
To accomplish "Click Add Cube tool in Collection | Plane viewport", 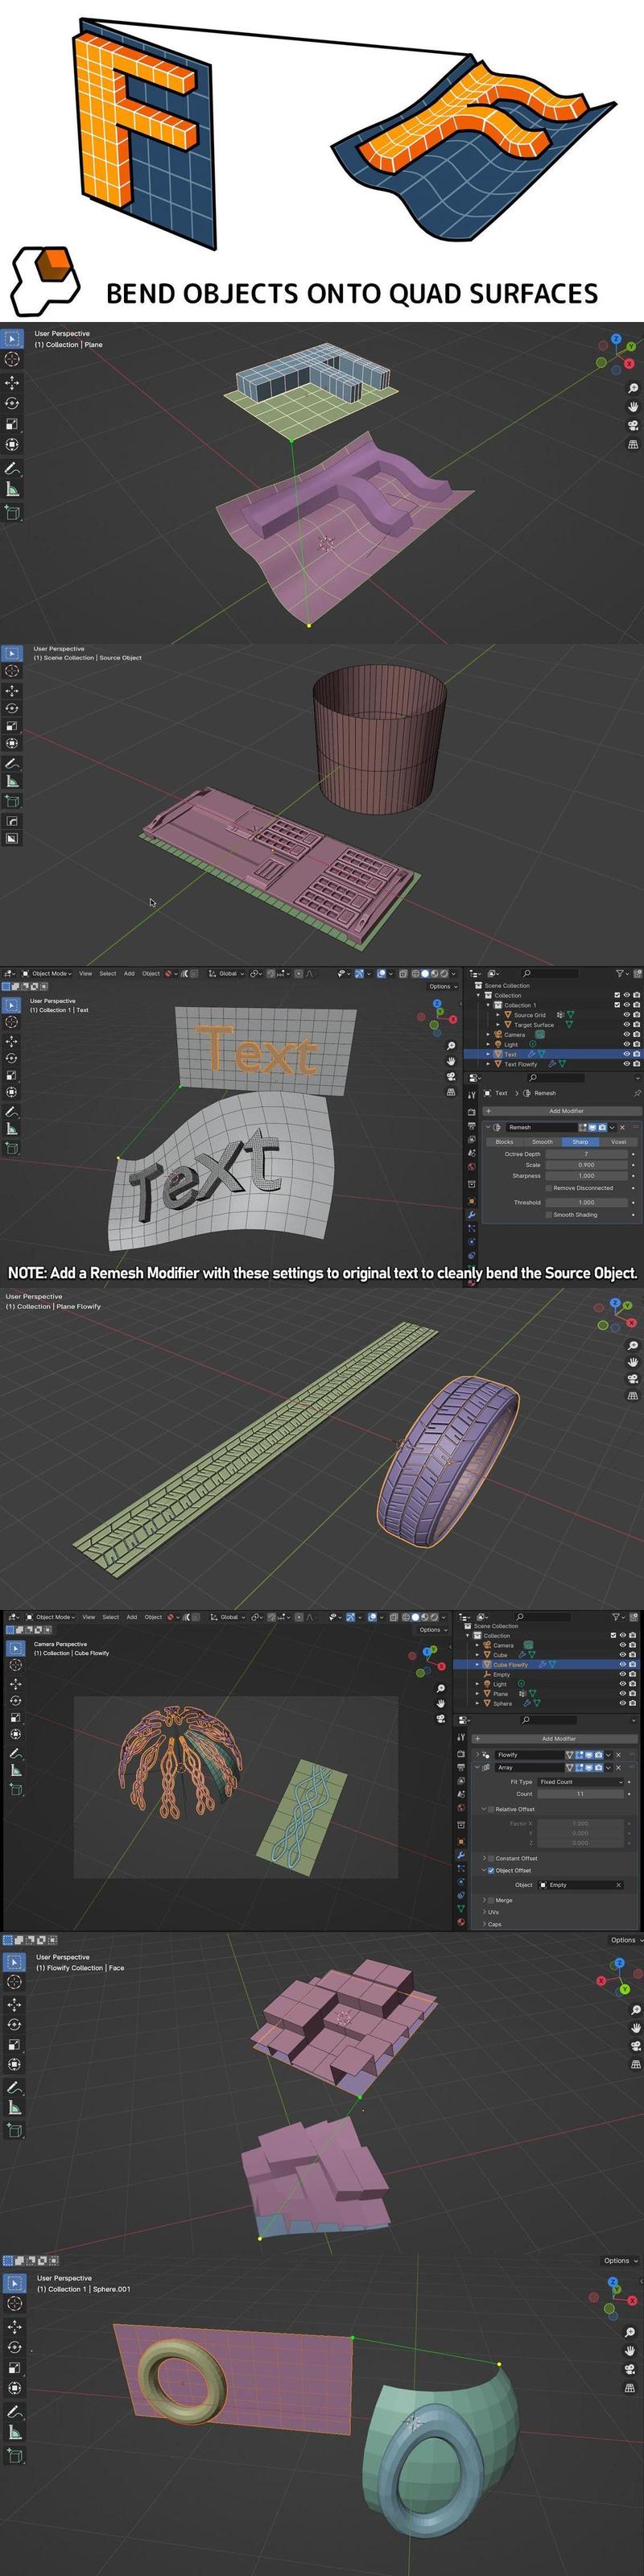I will [x=12, y=513].
